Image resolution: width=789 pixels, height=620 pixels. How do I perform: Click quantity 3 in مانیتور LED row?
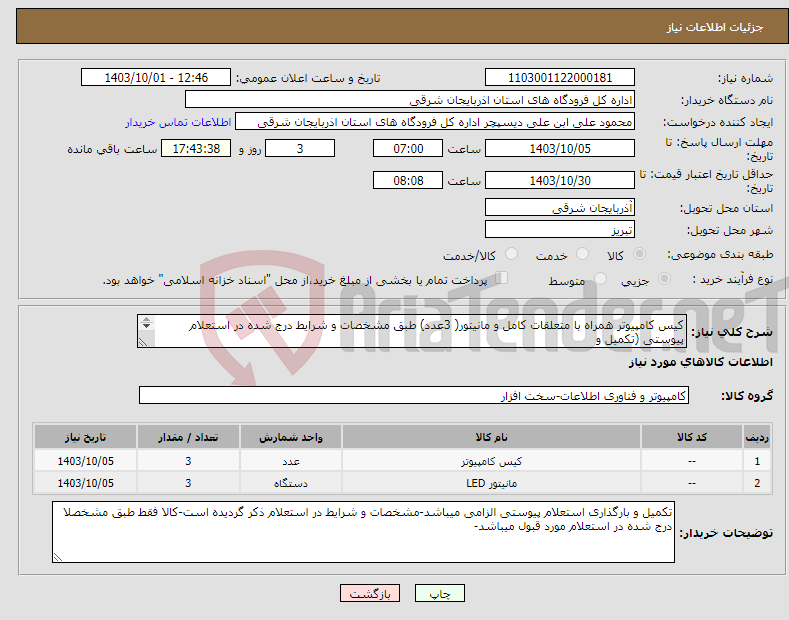click(x=188, y=483)
